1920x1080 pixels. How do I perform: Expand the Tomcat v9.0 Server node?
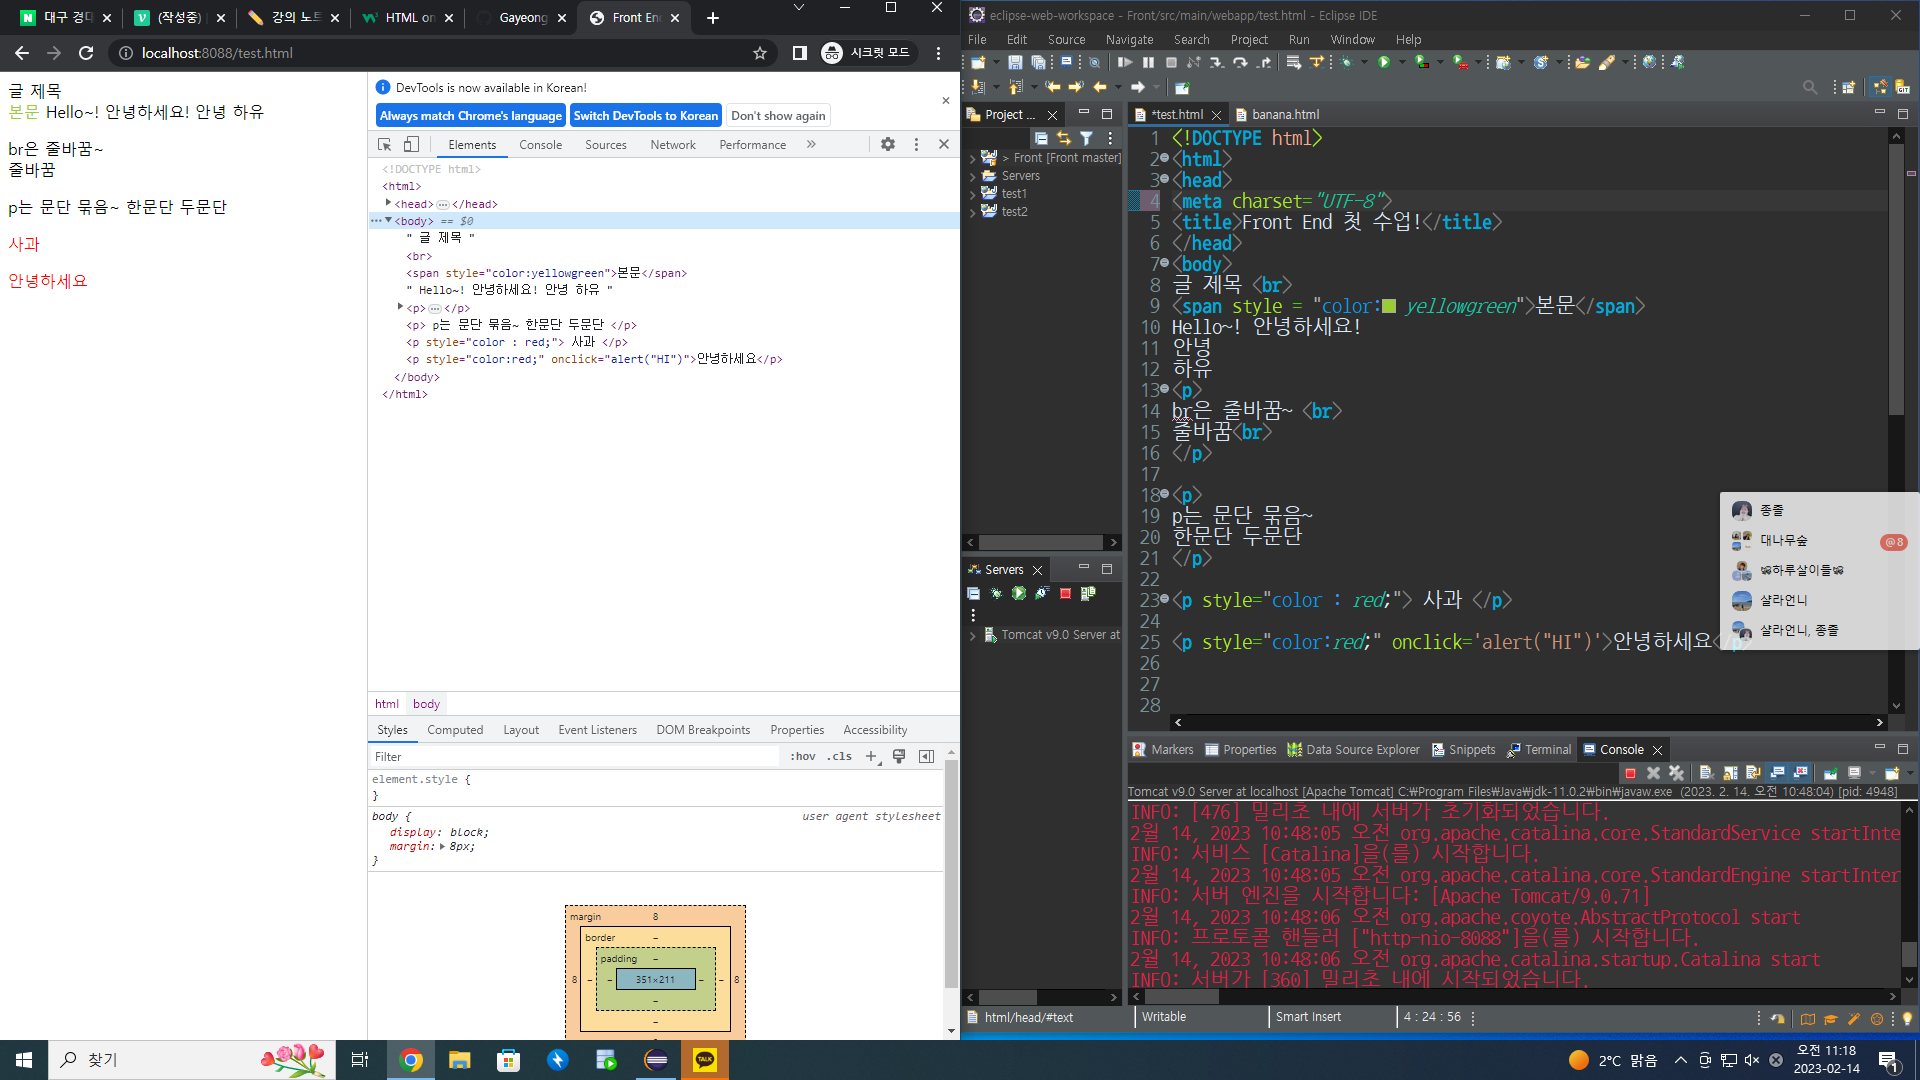coord(972,636)
